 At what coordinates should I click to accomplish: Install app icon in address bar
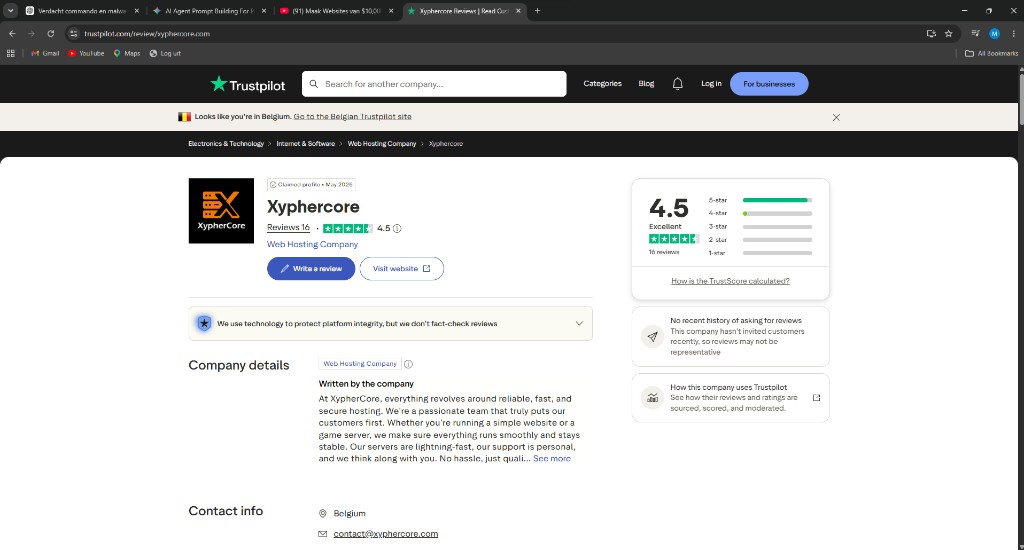pyautogui.click(x=931, y=33)
